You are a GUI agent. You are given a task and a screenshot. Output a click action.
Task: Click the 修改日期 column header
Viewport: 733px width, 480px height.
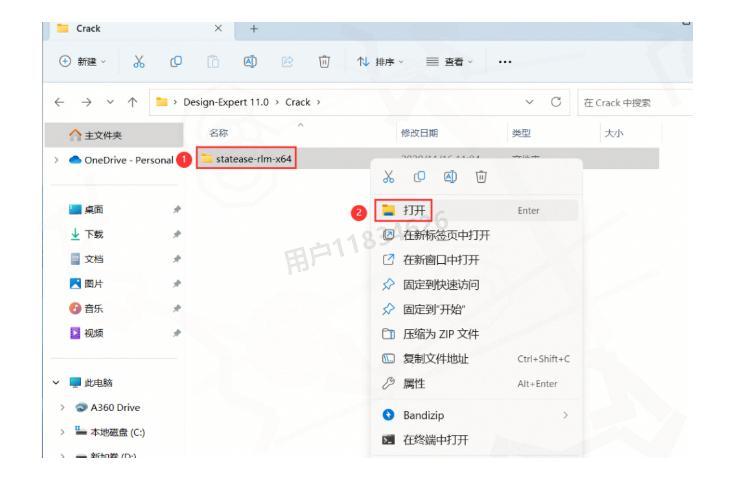coord(419,133)
